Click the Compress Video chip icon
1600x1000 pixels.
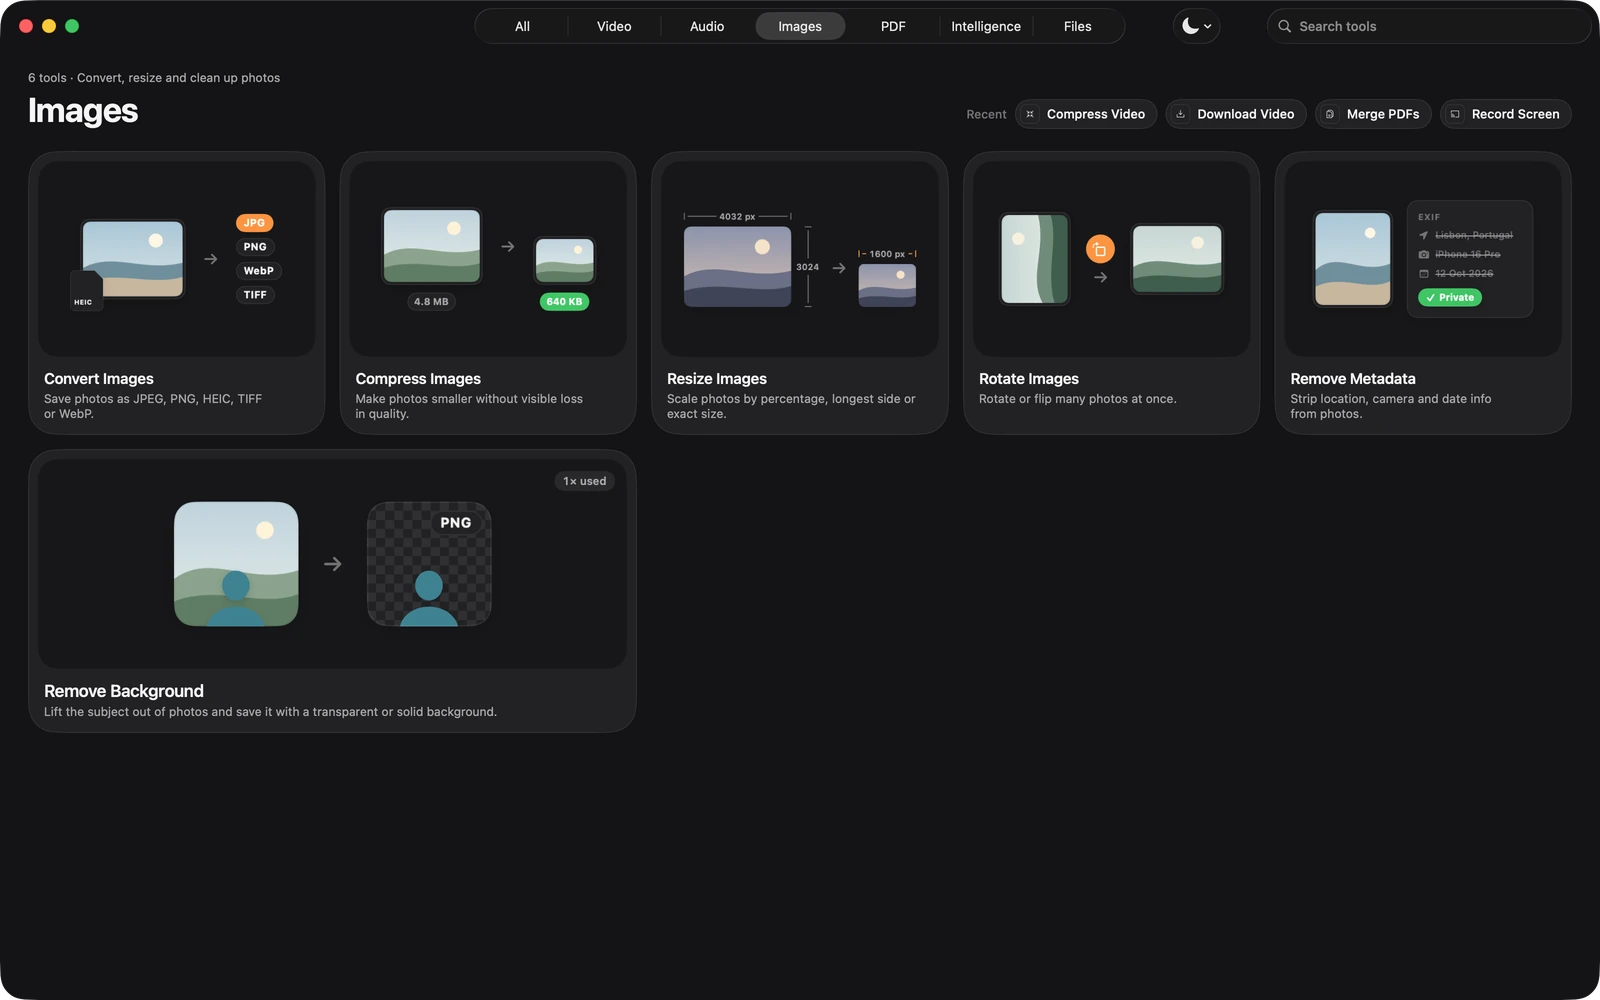tap(1030, 114)
